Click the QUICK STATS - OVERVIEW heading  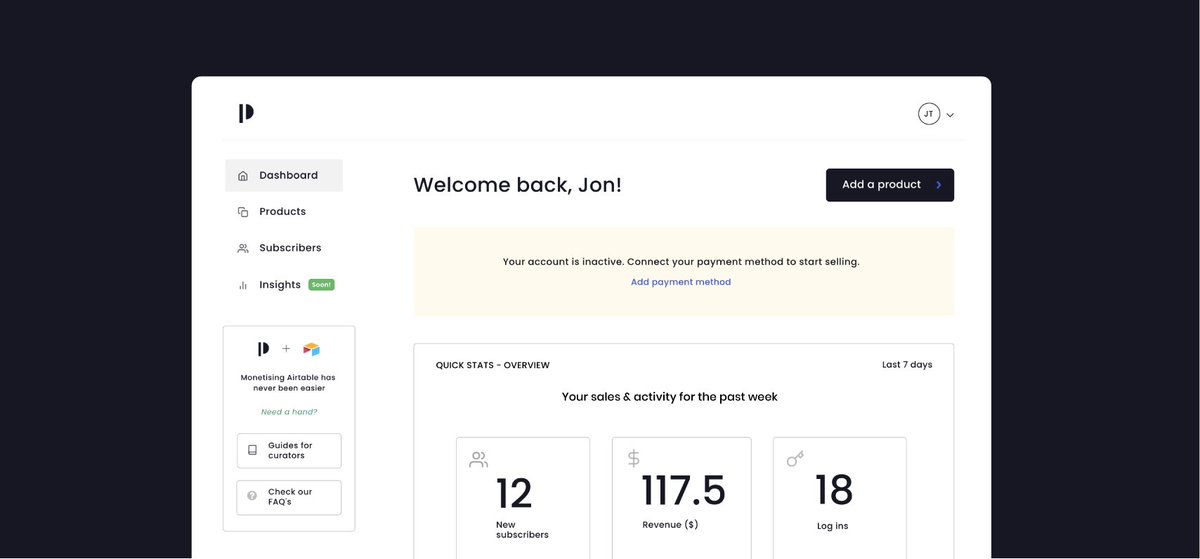click(493, 365)
